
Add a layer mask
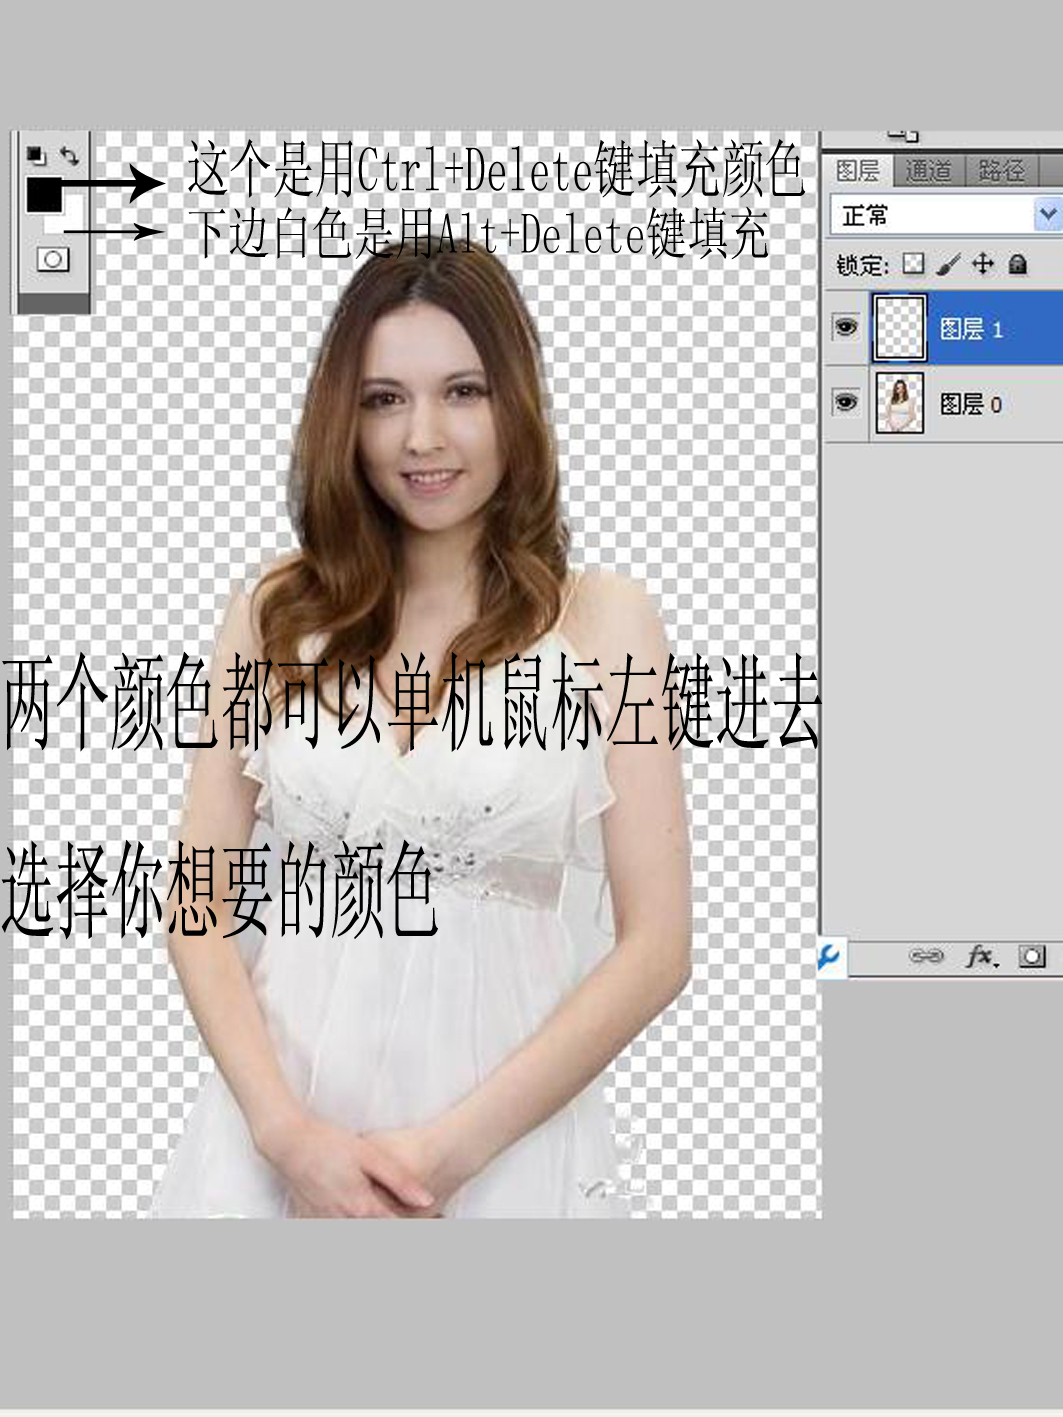1032,956
